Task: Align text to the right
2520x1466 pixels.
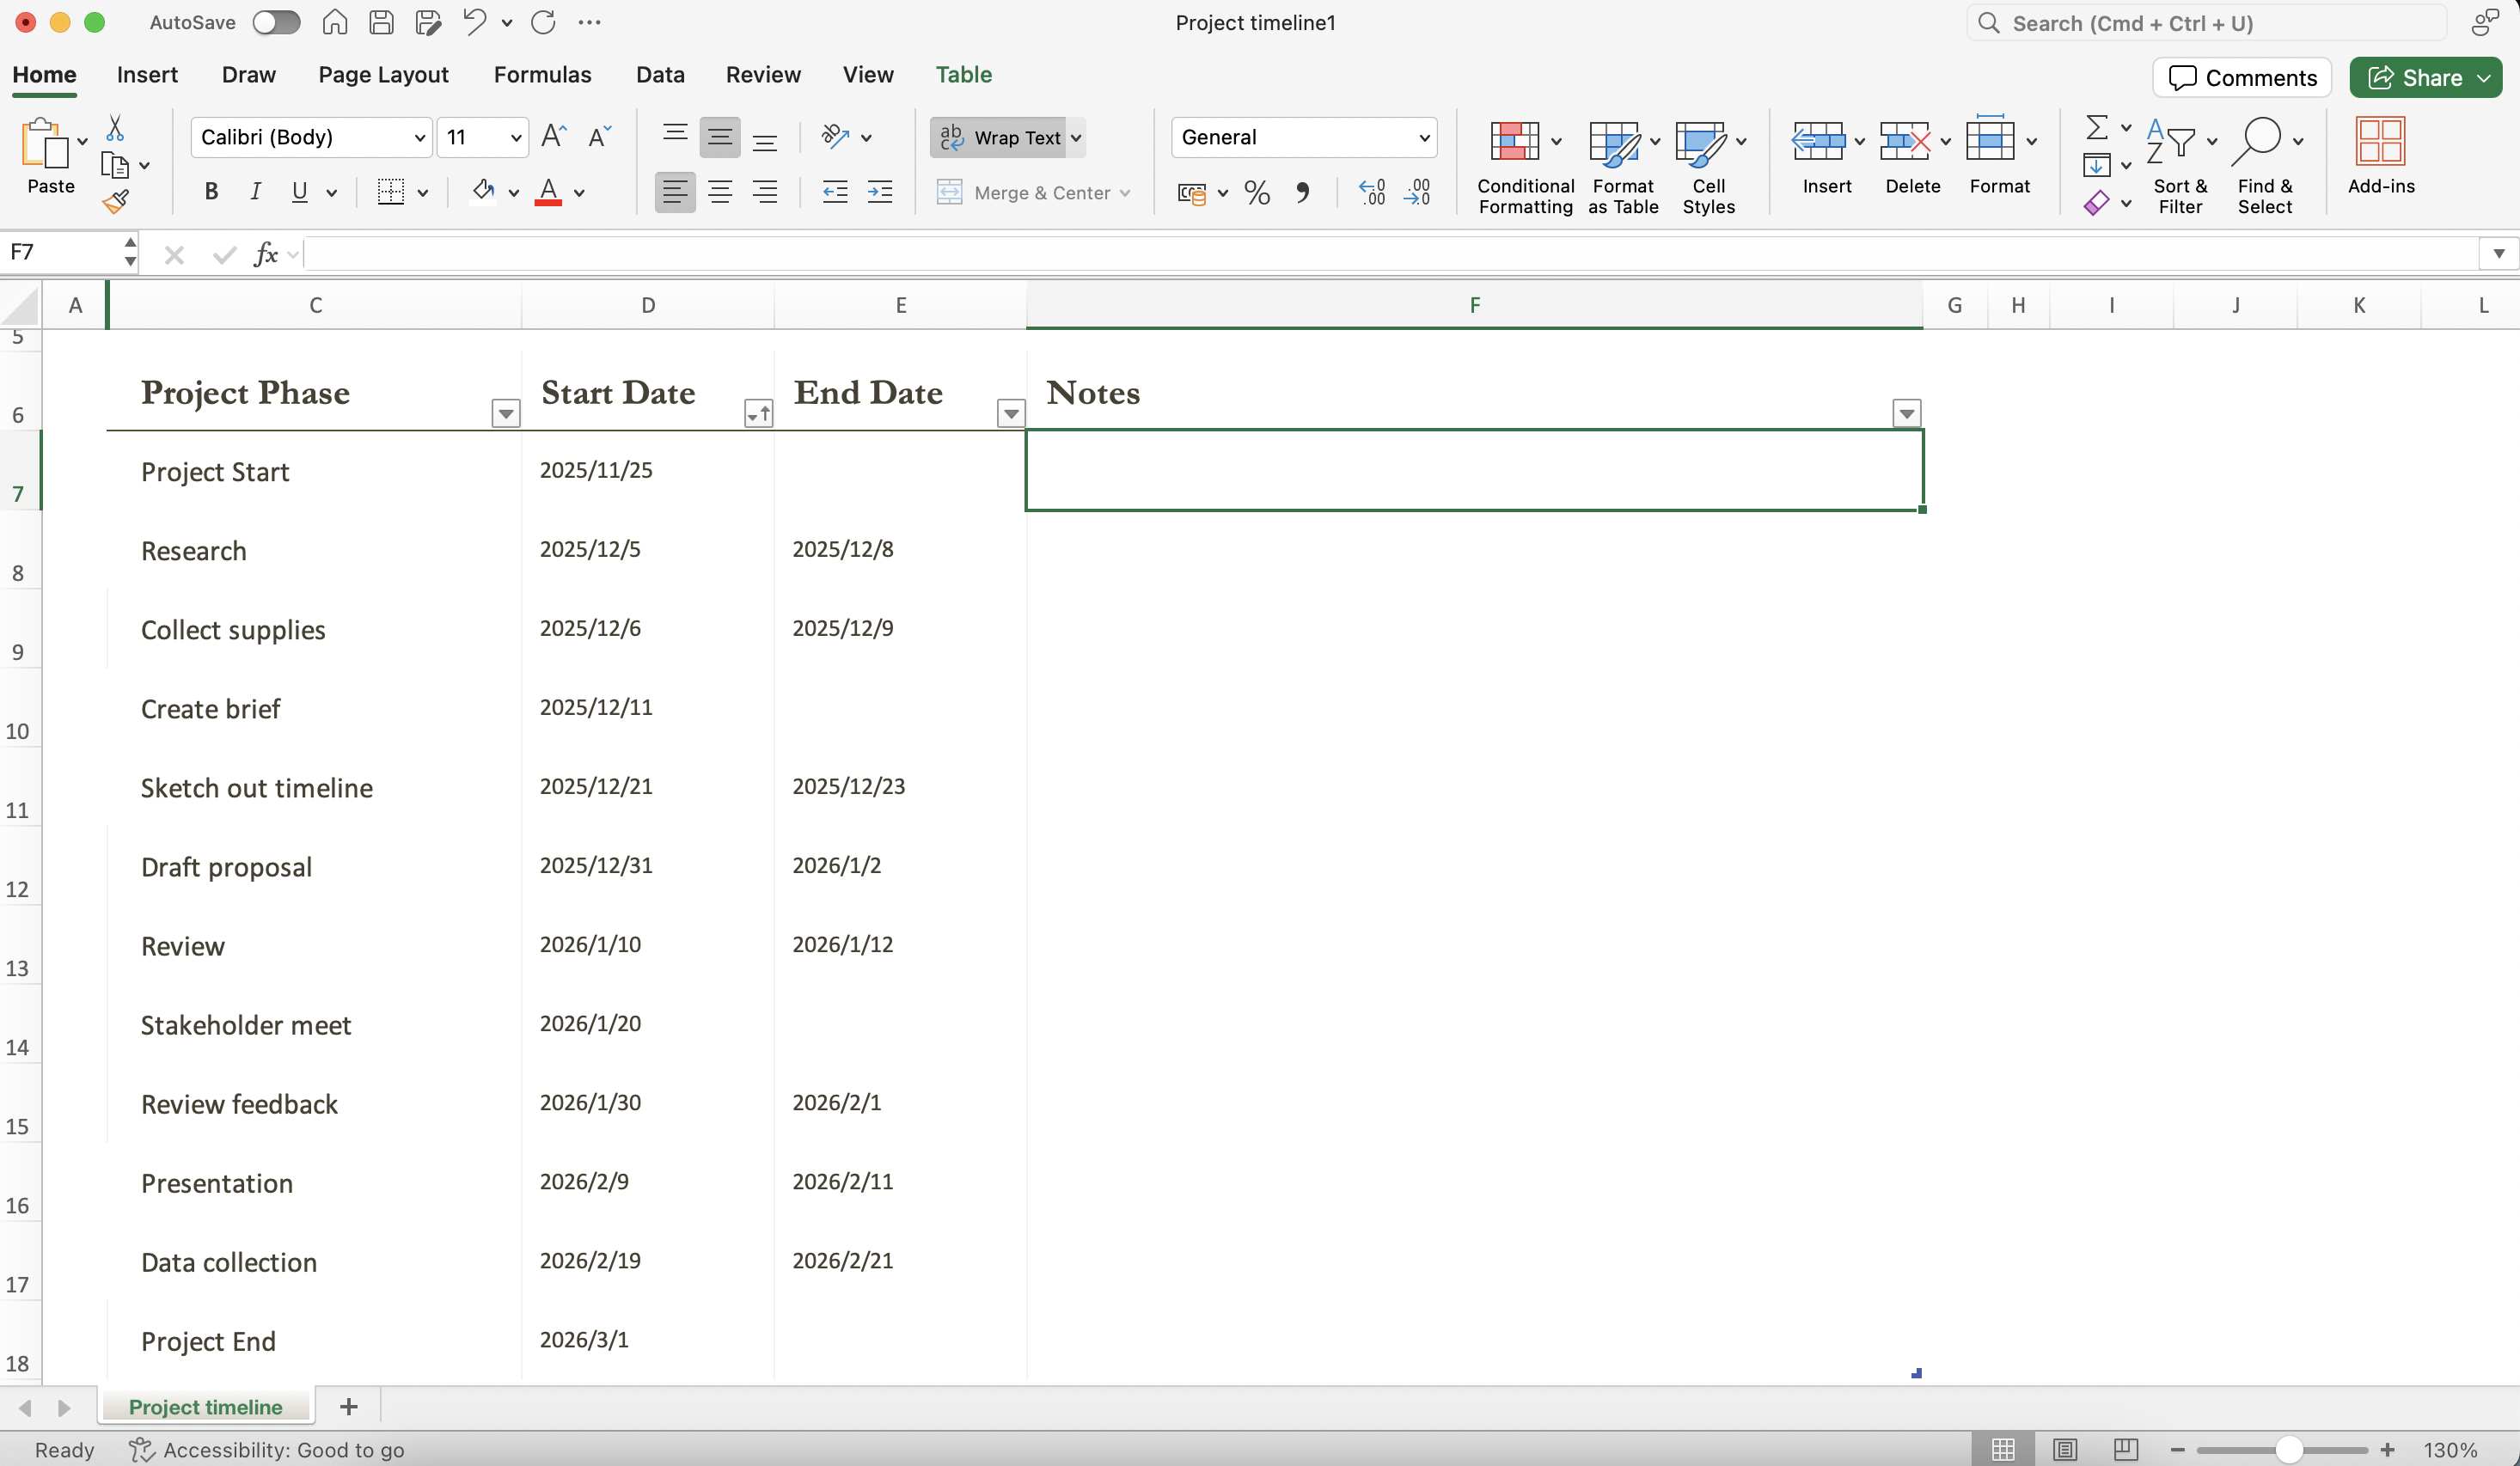Action: pos(765,192)
